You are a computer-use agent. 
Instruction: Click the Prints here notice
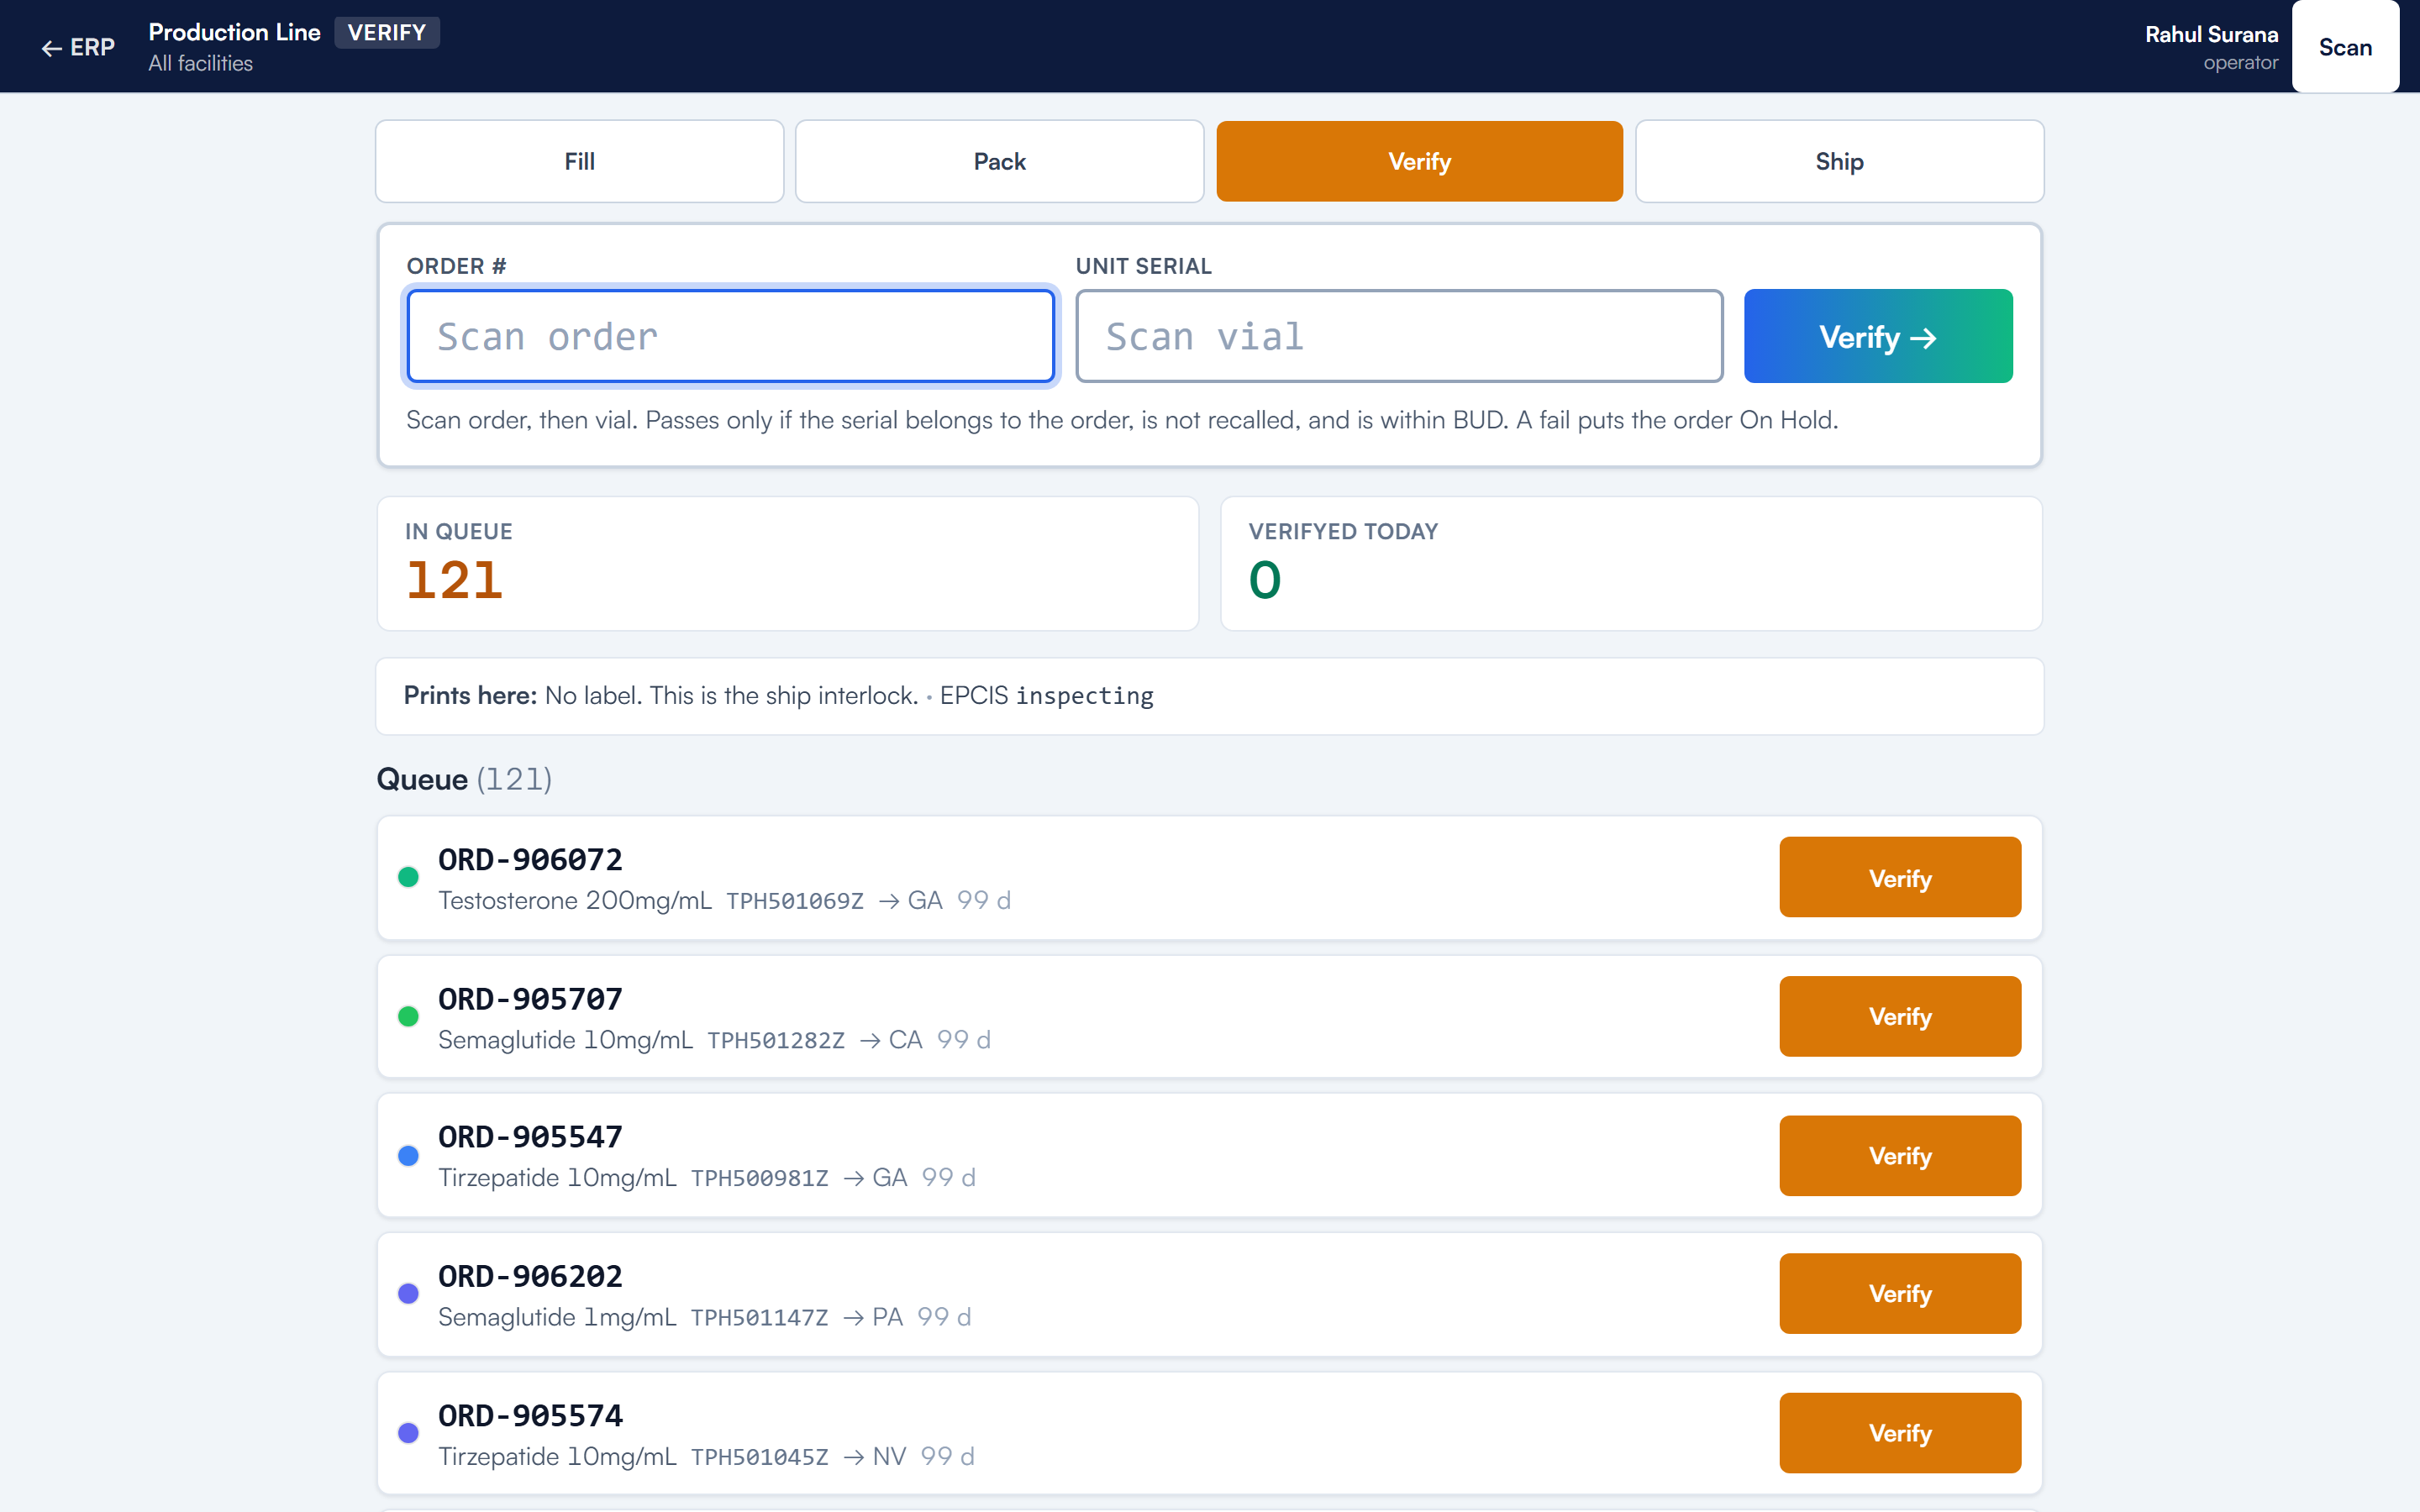click(1209, 695)
